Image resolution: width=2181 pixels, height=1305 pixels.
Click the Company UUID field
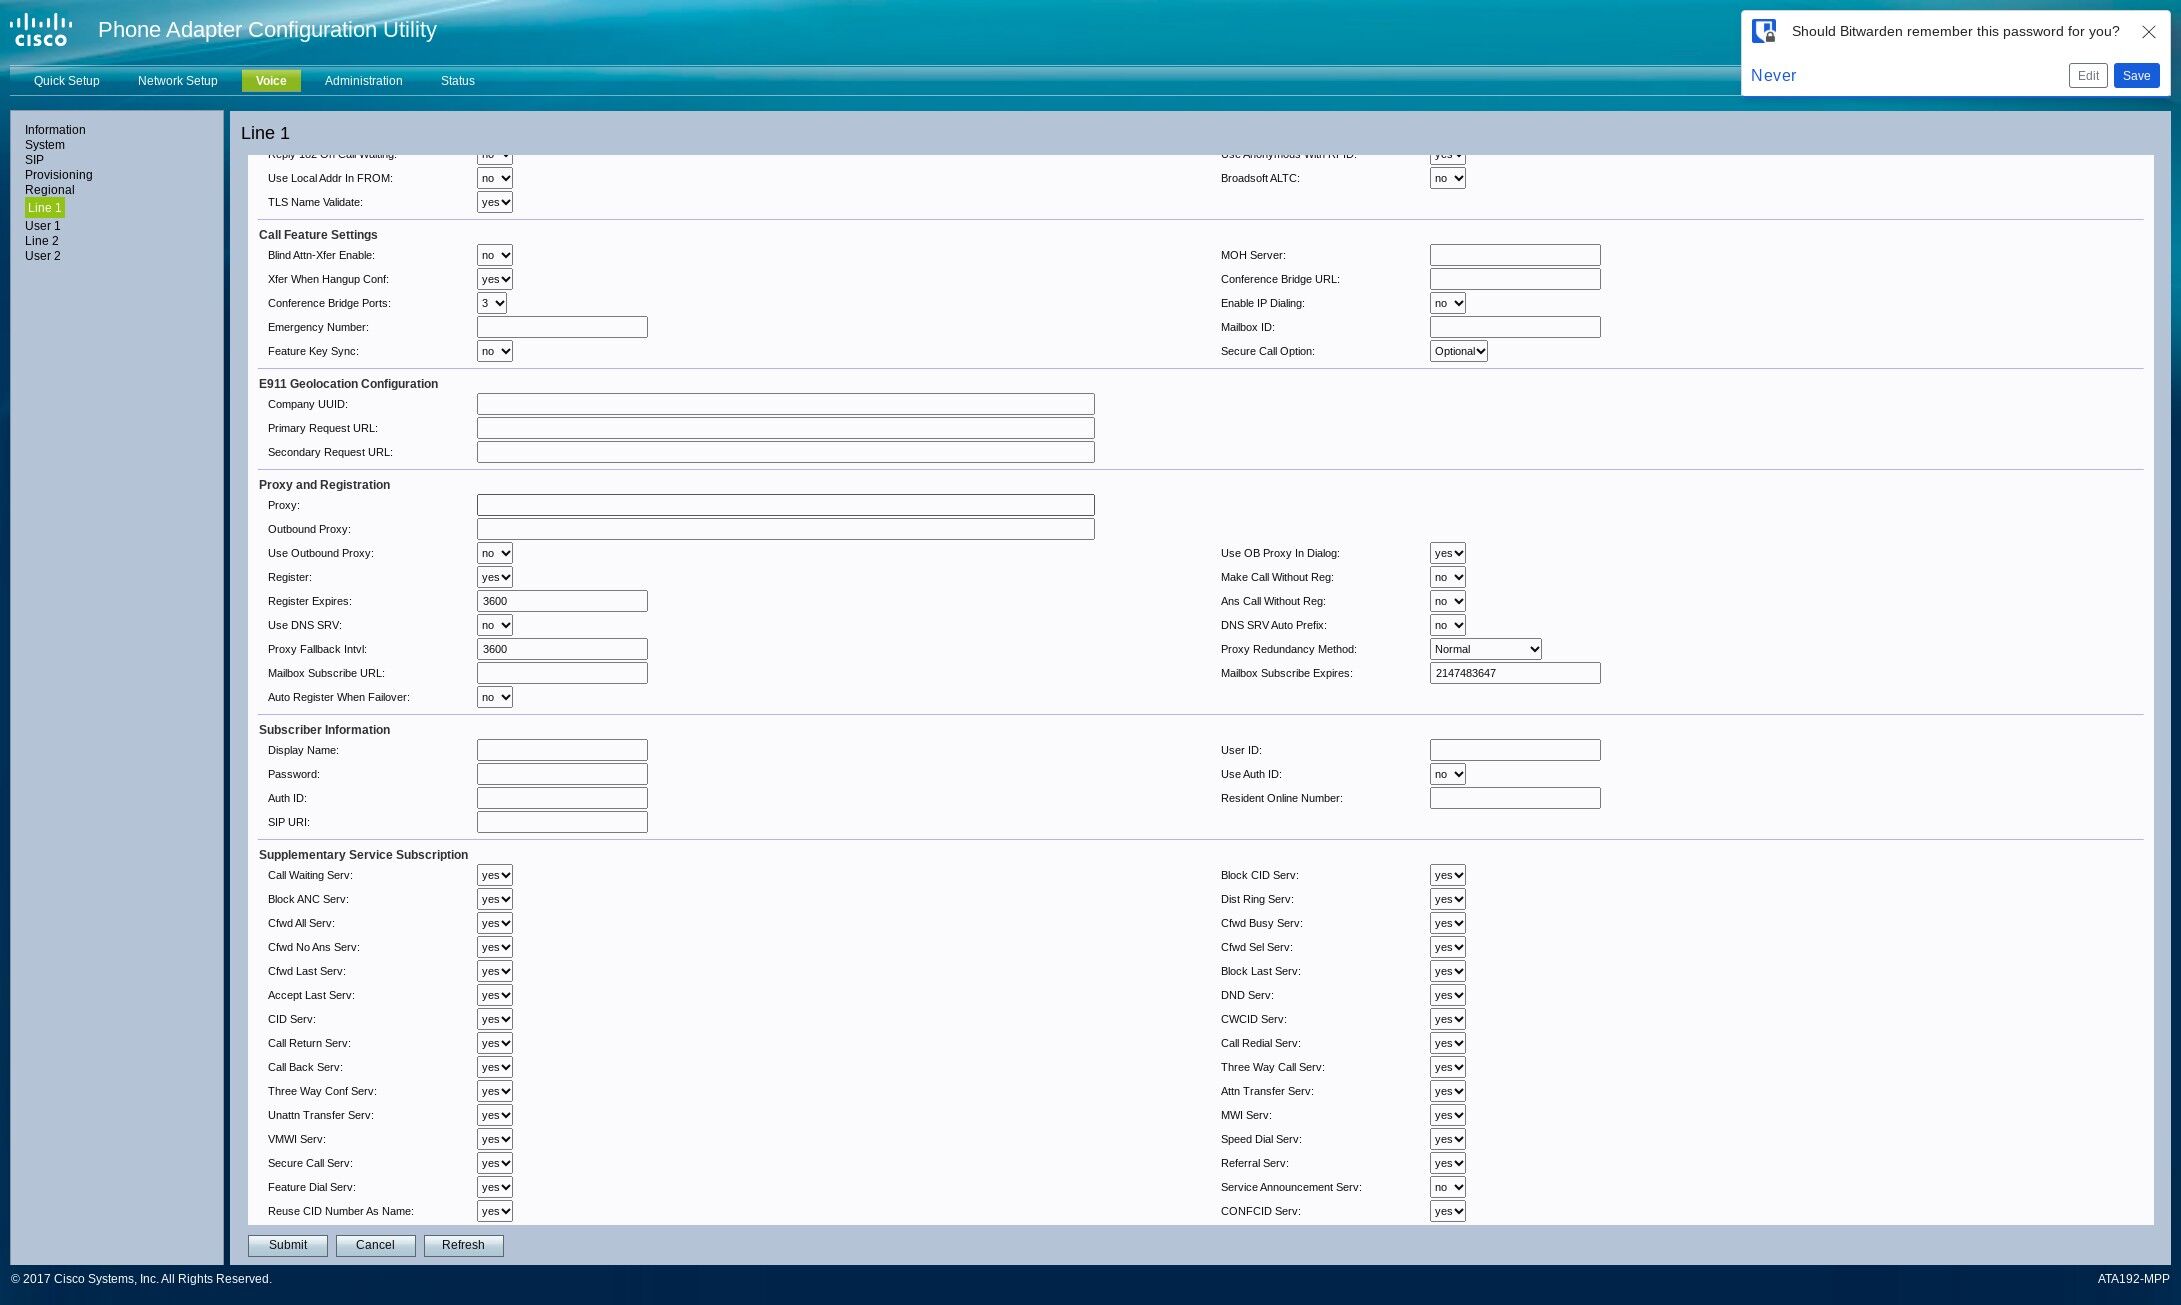tap(786, 405)
